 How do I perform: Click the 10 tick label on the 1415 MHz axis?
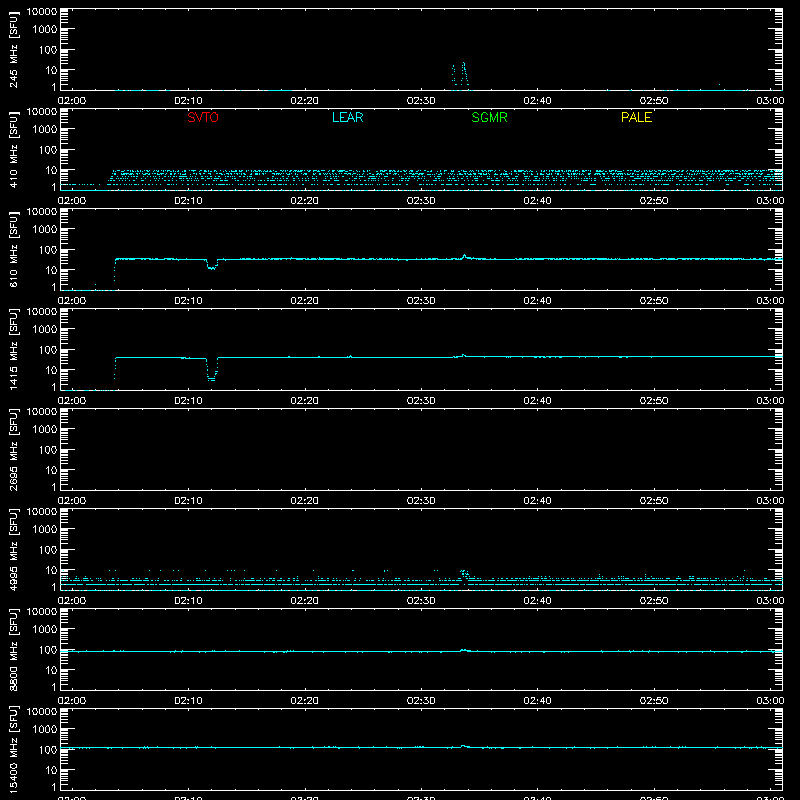(x=52, y=370)
